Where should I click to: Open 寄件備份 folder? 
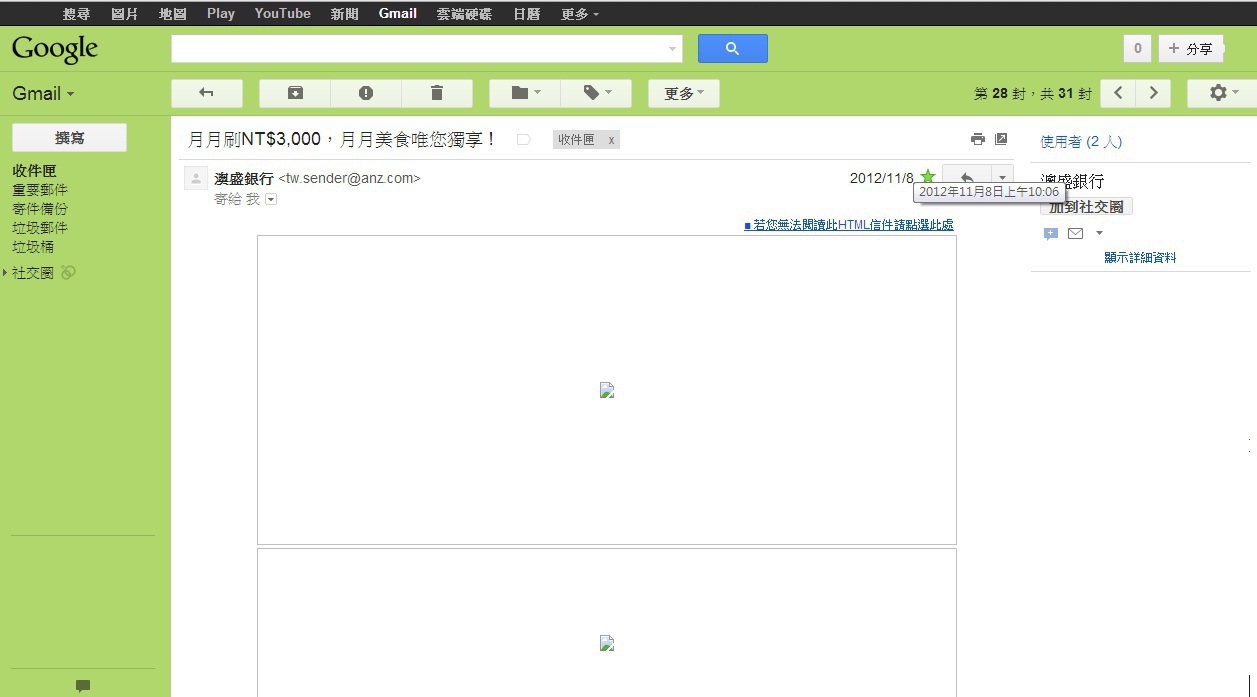coord(40,209)
